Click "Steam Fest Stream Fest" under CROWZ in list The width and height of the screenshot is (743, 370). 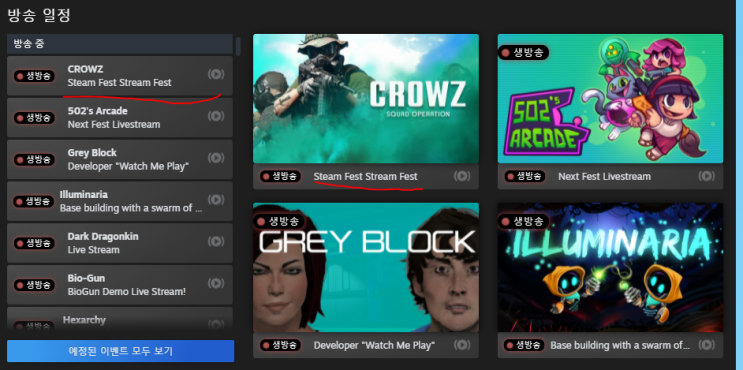coord(119,82)
